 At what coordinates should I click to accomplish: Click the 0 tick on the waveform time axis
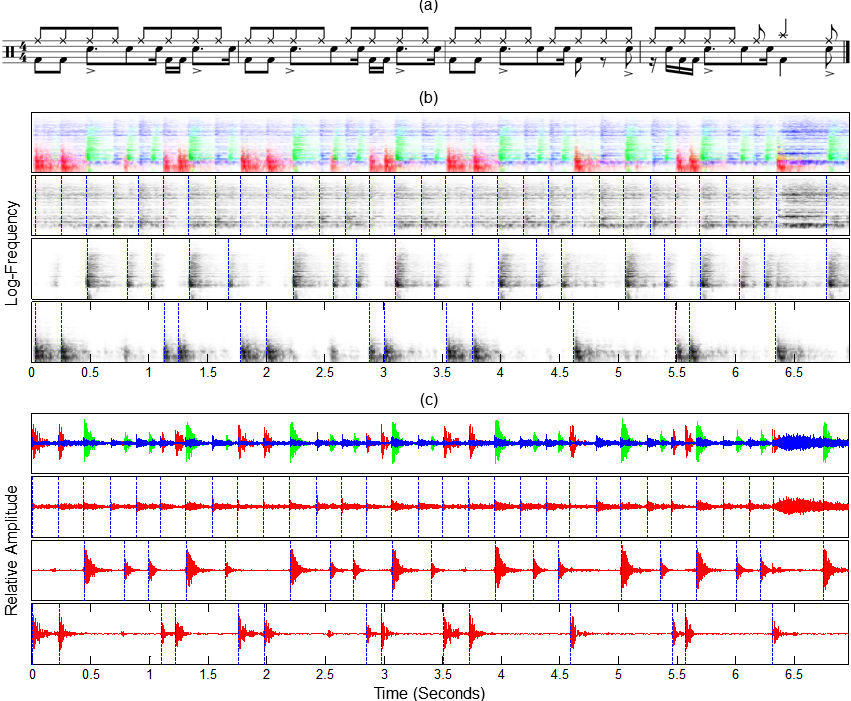[x=33, y=675]
